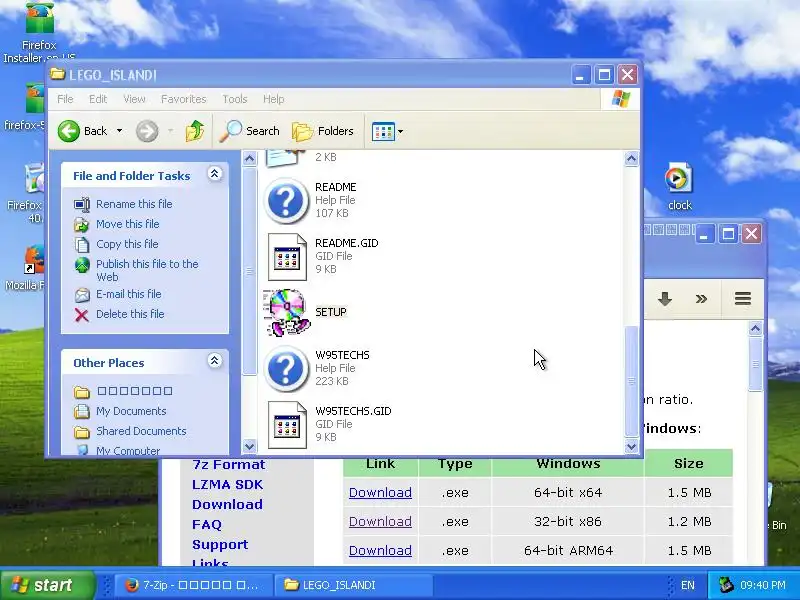Click the task pane scroll up arrow
Image resolution: width=800 pixels, height=600 pixels.
coord(249,159)
